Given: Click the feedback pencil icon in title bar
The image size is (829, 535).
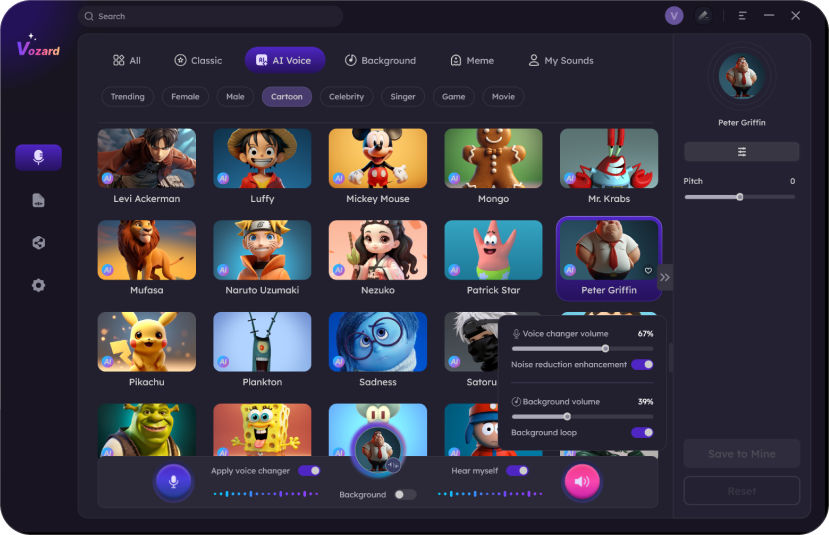Looking at the screenshot, I should 703,16.
